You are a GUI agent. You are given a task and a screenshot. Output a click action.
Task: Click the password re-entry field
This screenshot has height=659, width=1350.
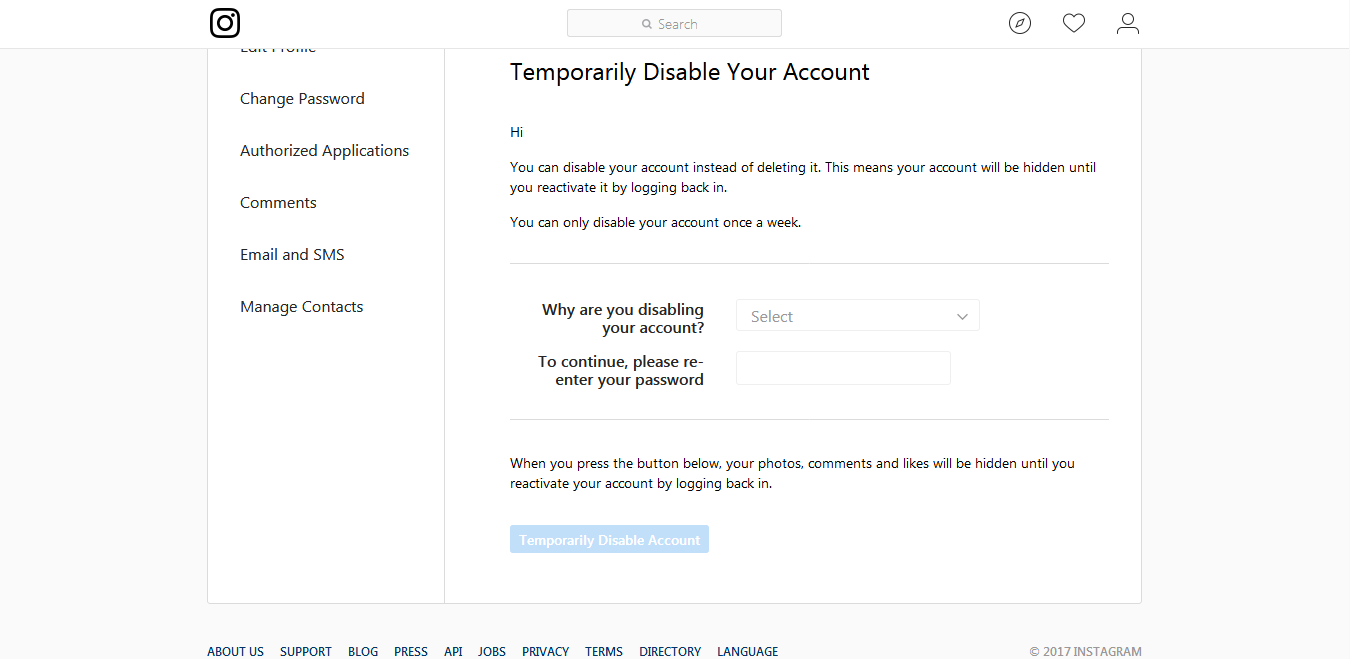pyautogui.click(x=843, y=368)
